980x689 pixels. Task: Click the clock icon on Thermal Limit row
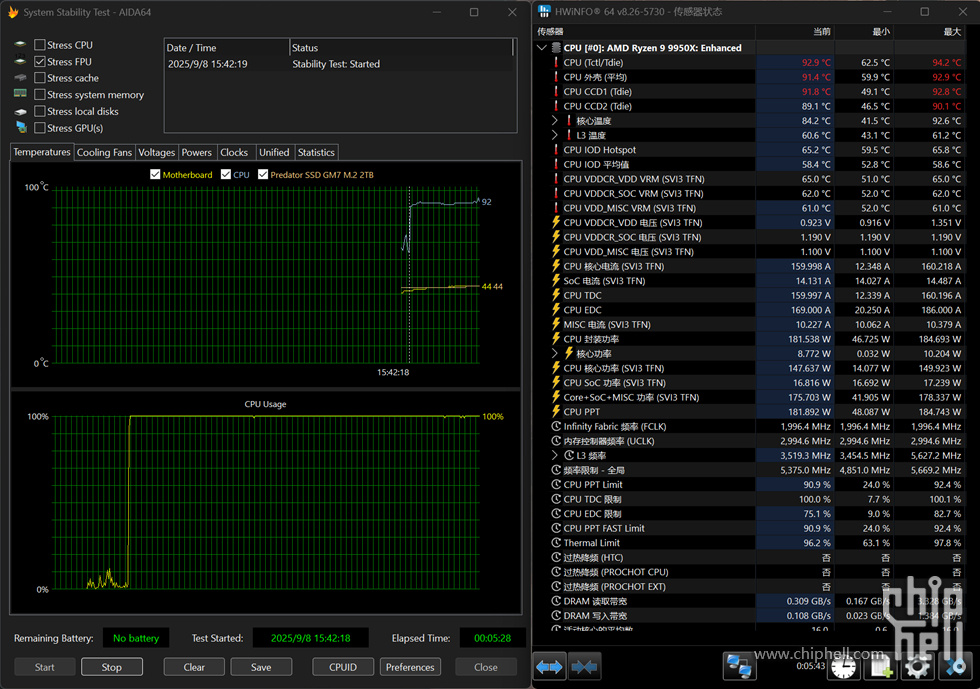tap(556, 543)
